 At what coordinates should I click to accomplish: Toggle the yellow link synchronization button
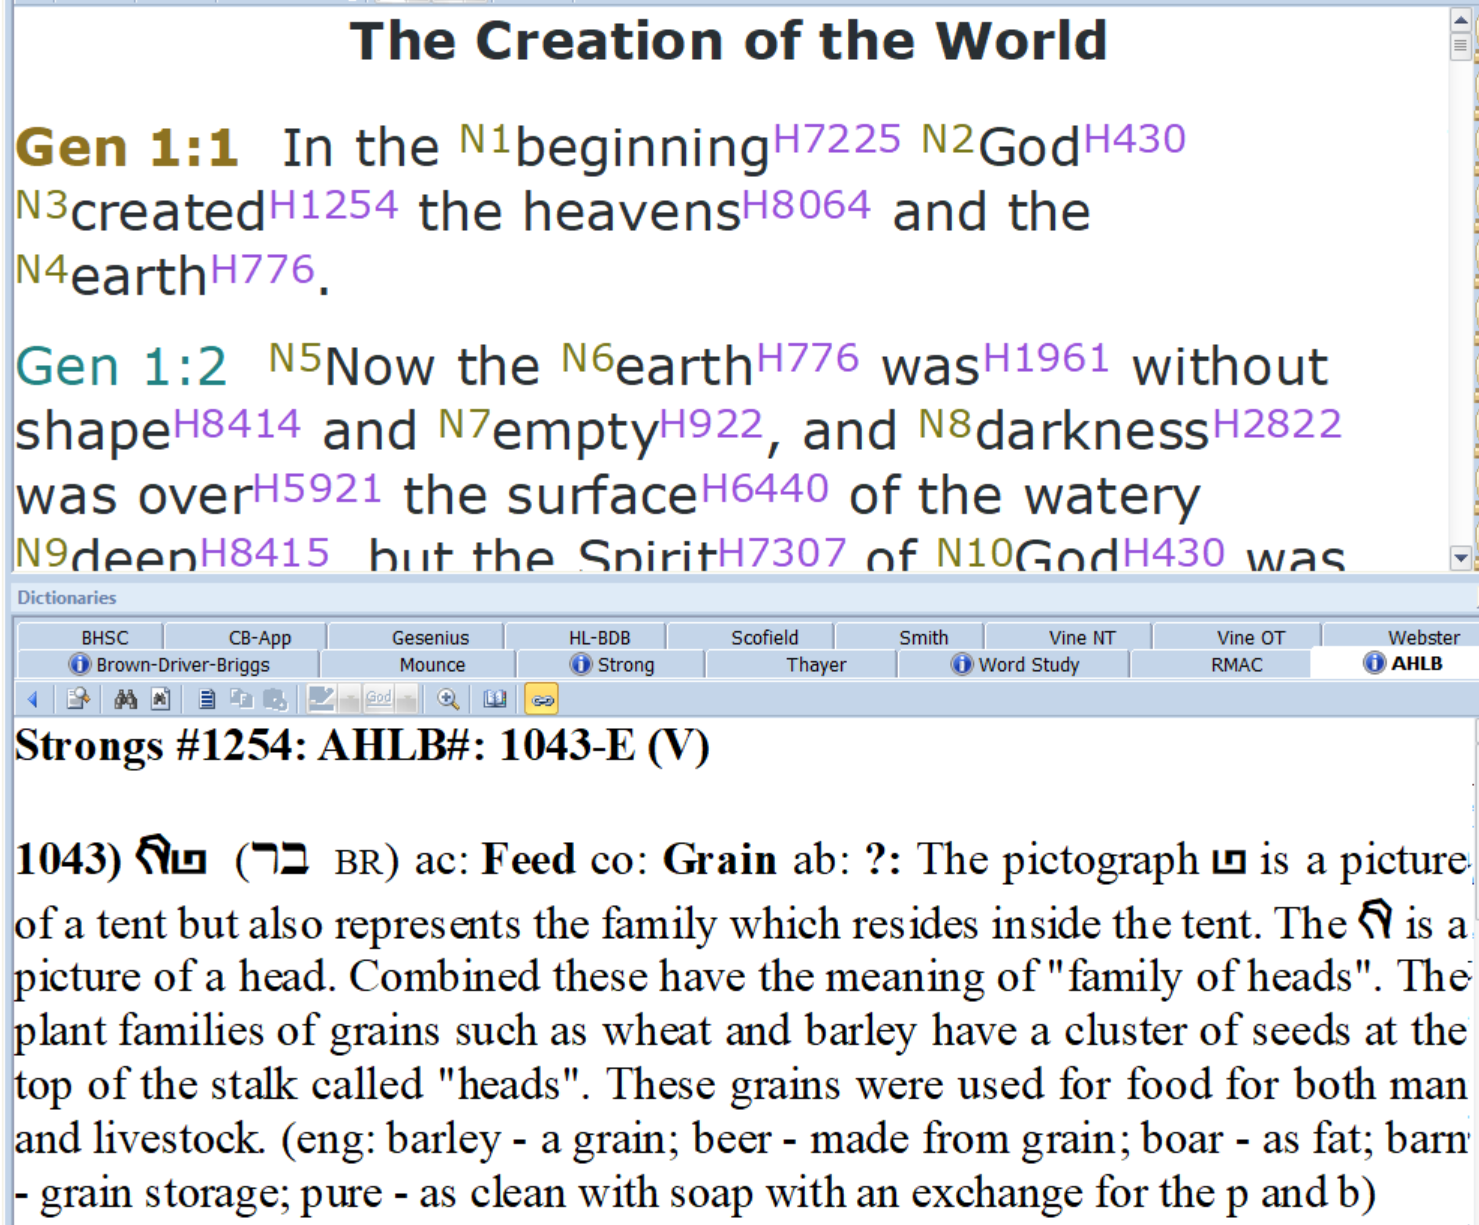(542, 699)
